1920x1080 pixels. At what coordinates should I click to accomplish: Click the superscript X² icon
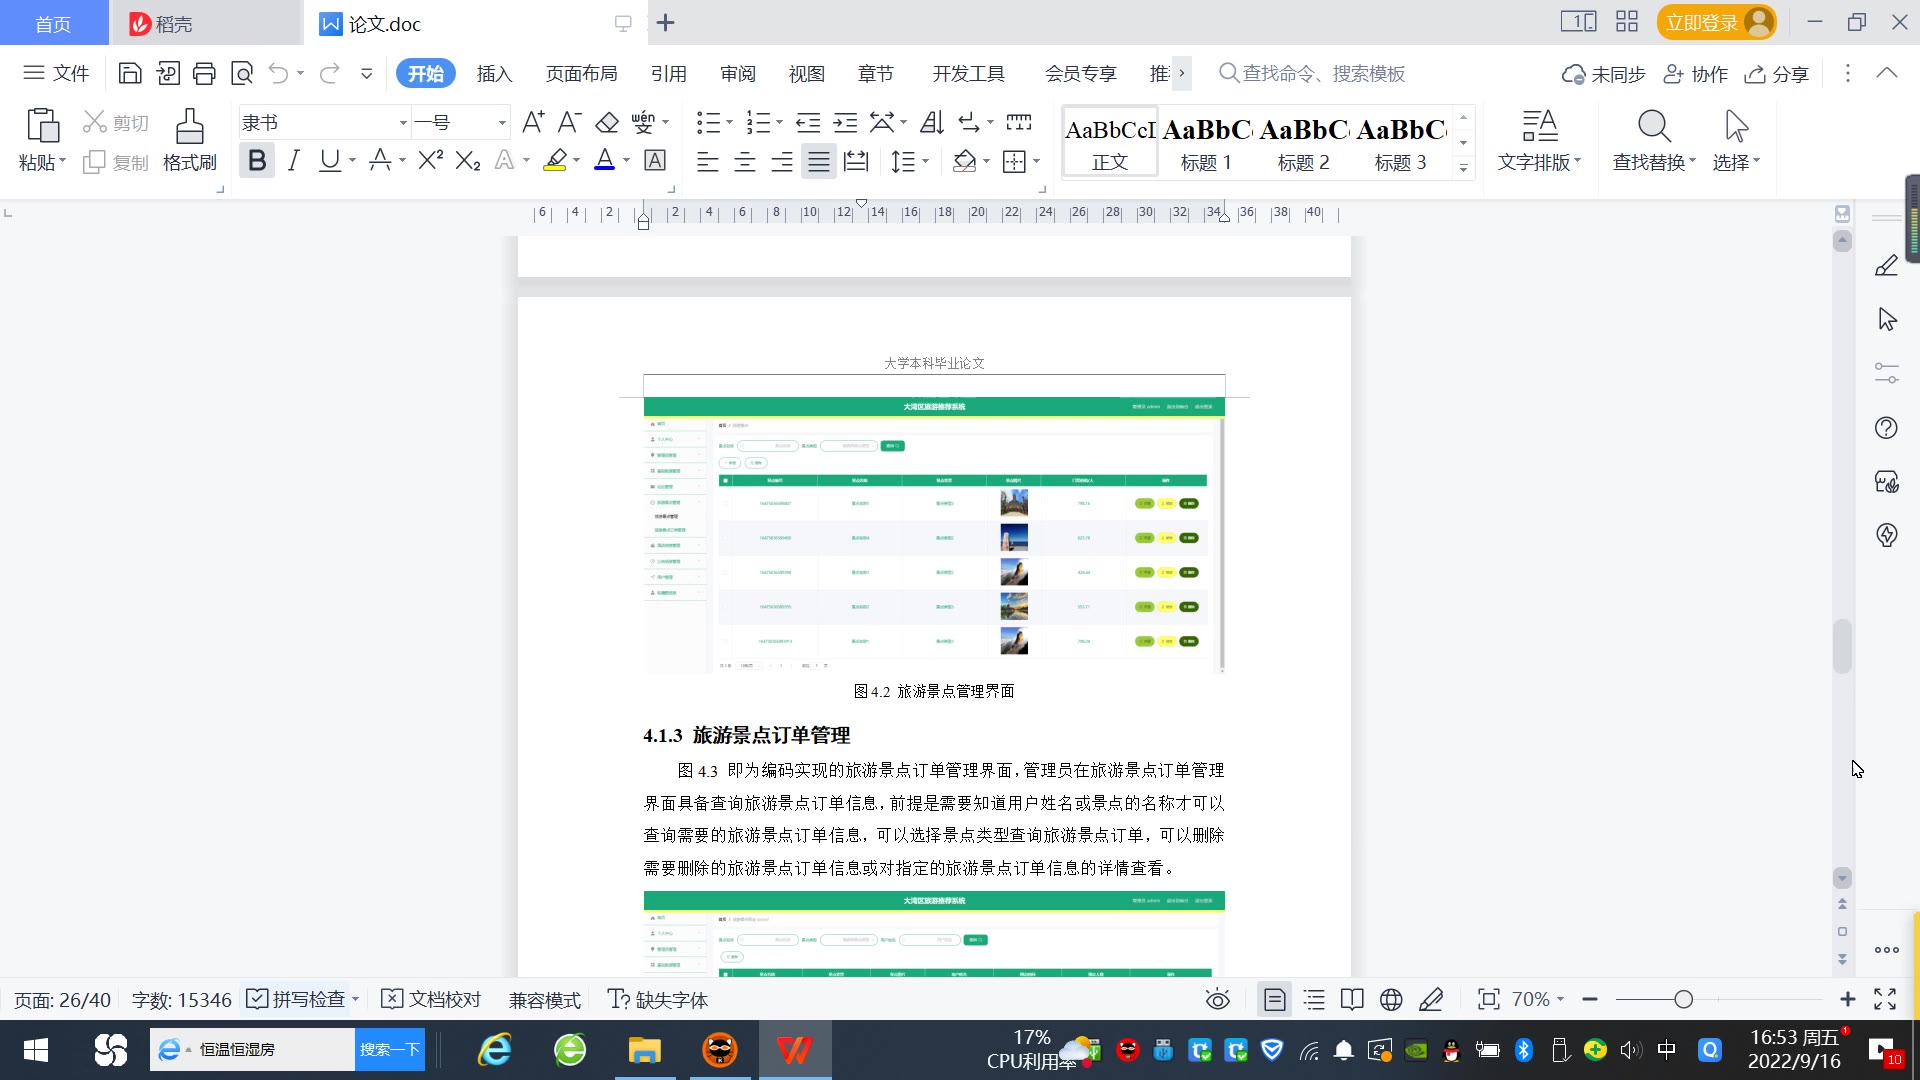point(430,161)
